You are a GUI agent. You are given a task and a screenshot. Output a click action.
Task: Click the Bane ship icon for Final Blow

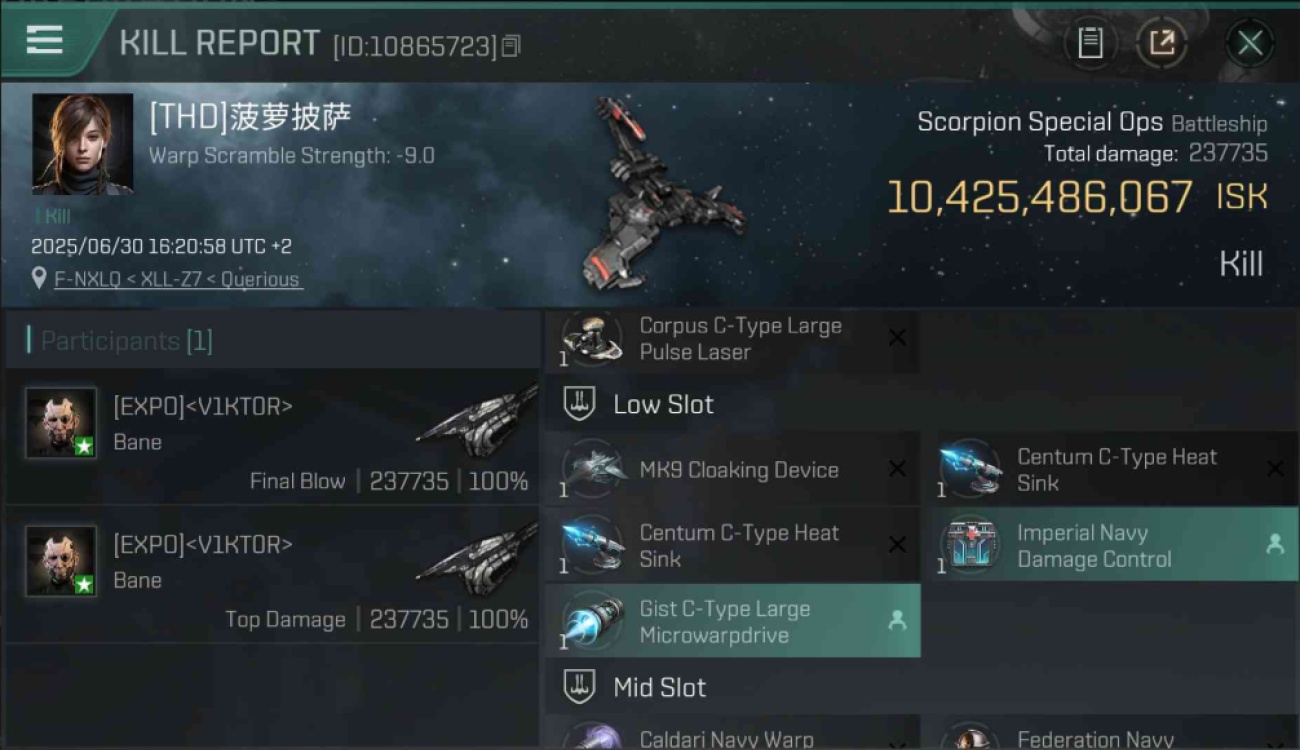[475, 420]
